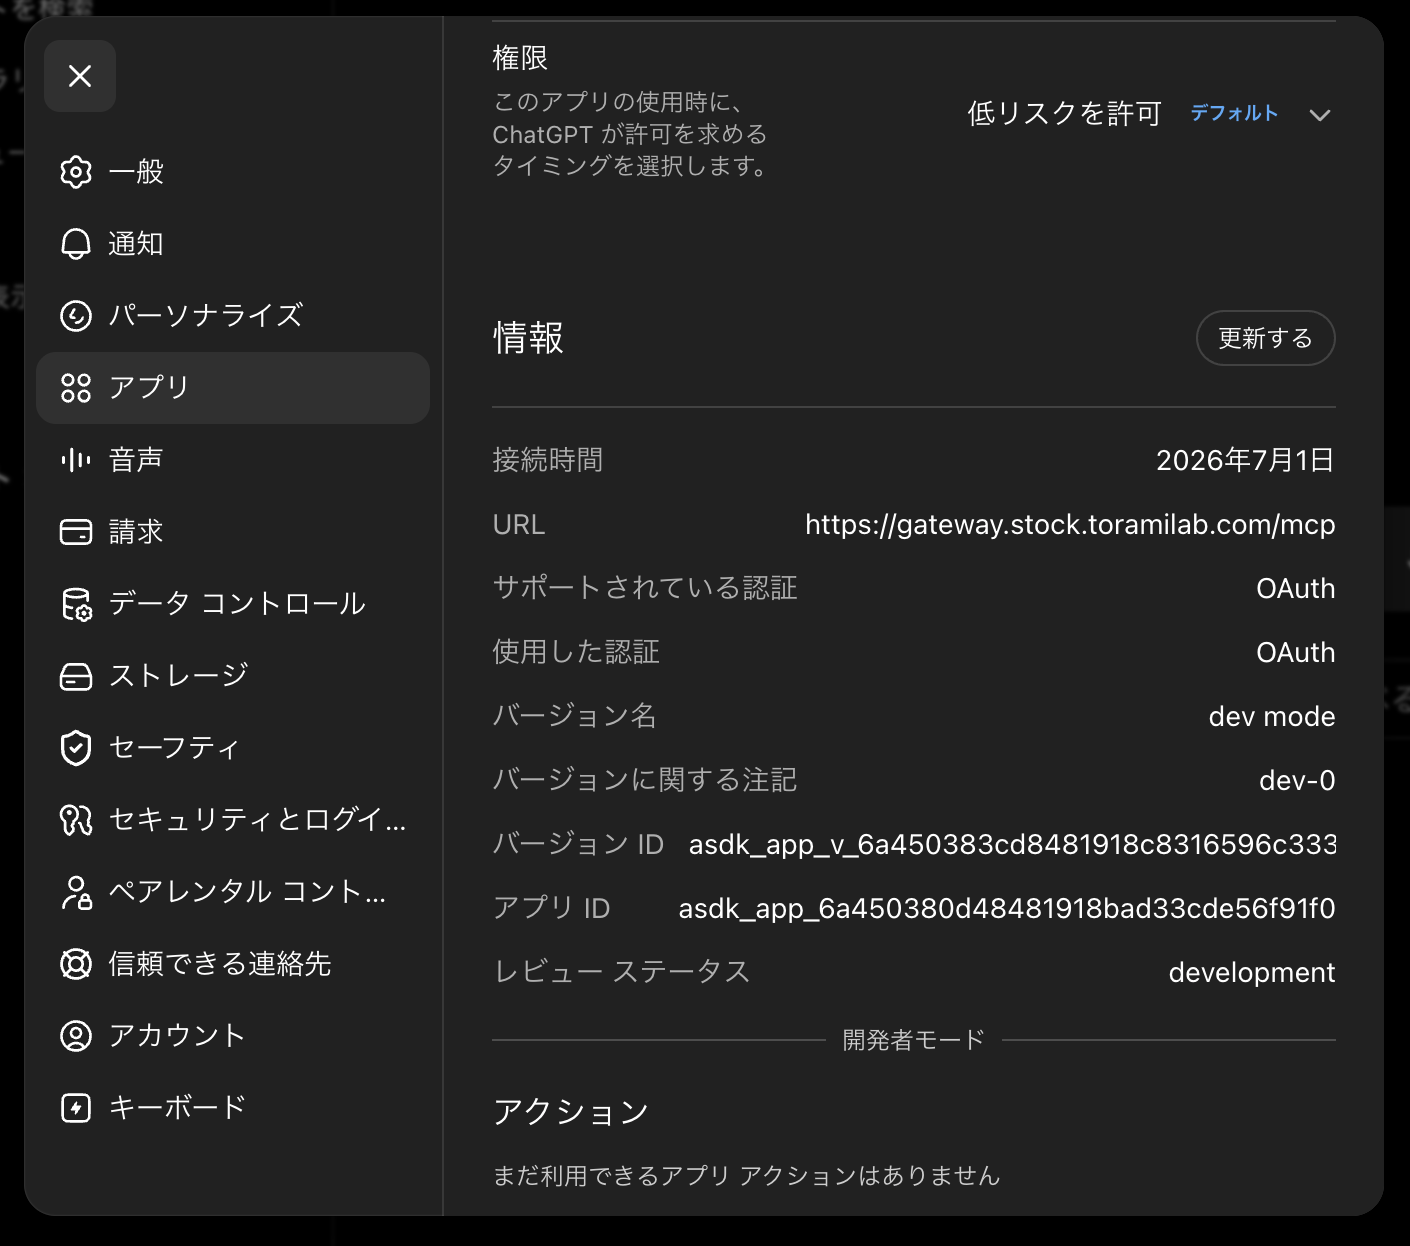Click the gateway.stock.toramilab.com/mcp URL value

(x=1070, y=525)
